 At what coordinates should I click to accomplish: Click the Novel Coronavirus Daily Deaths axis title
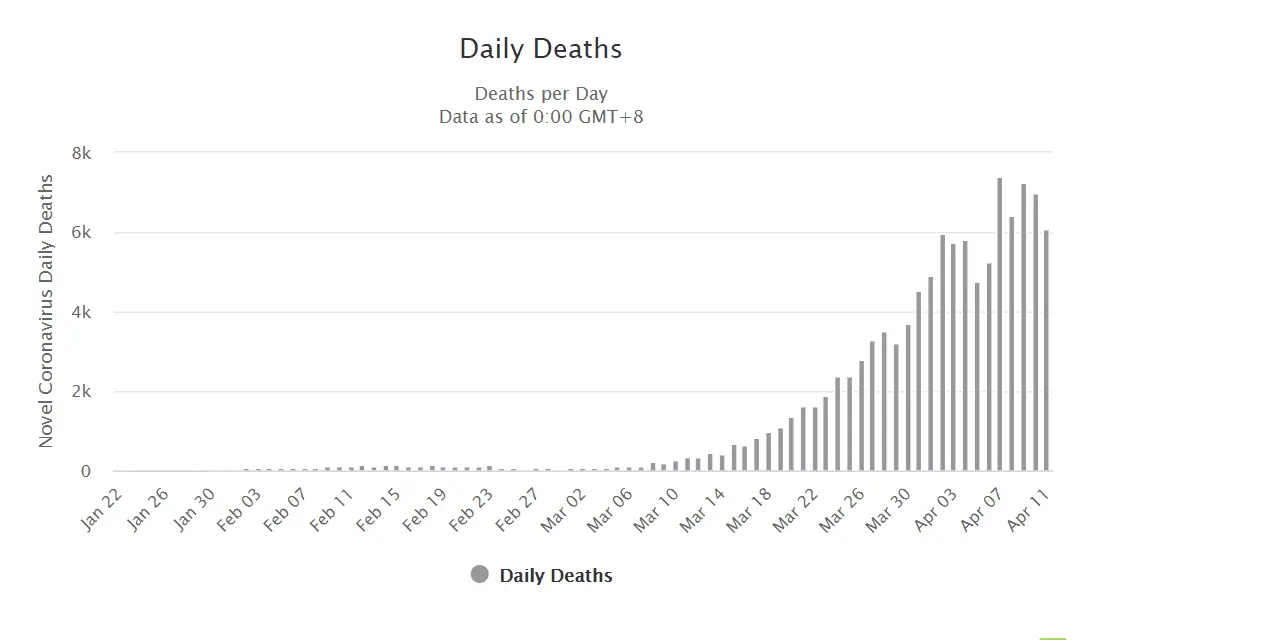pos(46,311)
